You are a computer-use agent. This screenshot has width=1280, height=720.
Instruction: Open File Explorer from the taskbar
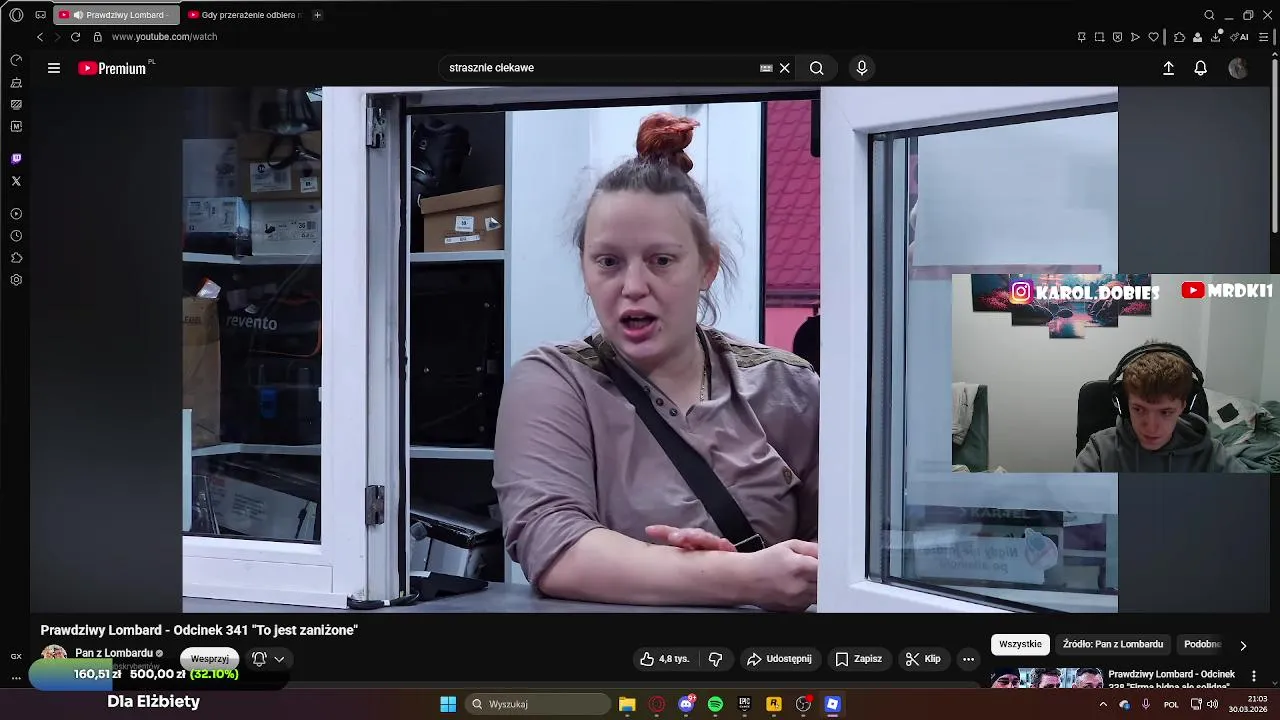tap(627, 704)
